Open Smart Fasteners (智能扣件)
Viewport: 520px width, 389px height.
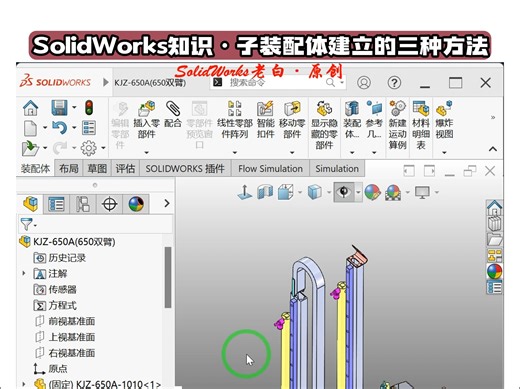266,120
